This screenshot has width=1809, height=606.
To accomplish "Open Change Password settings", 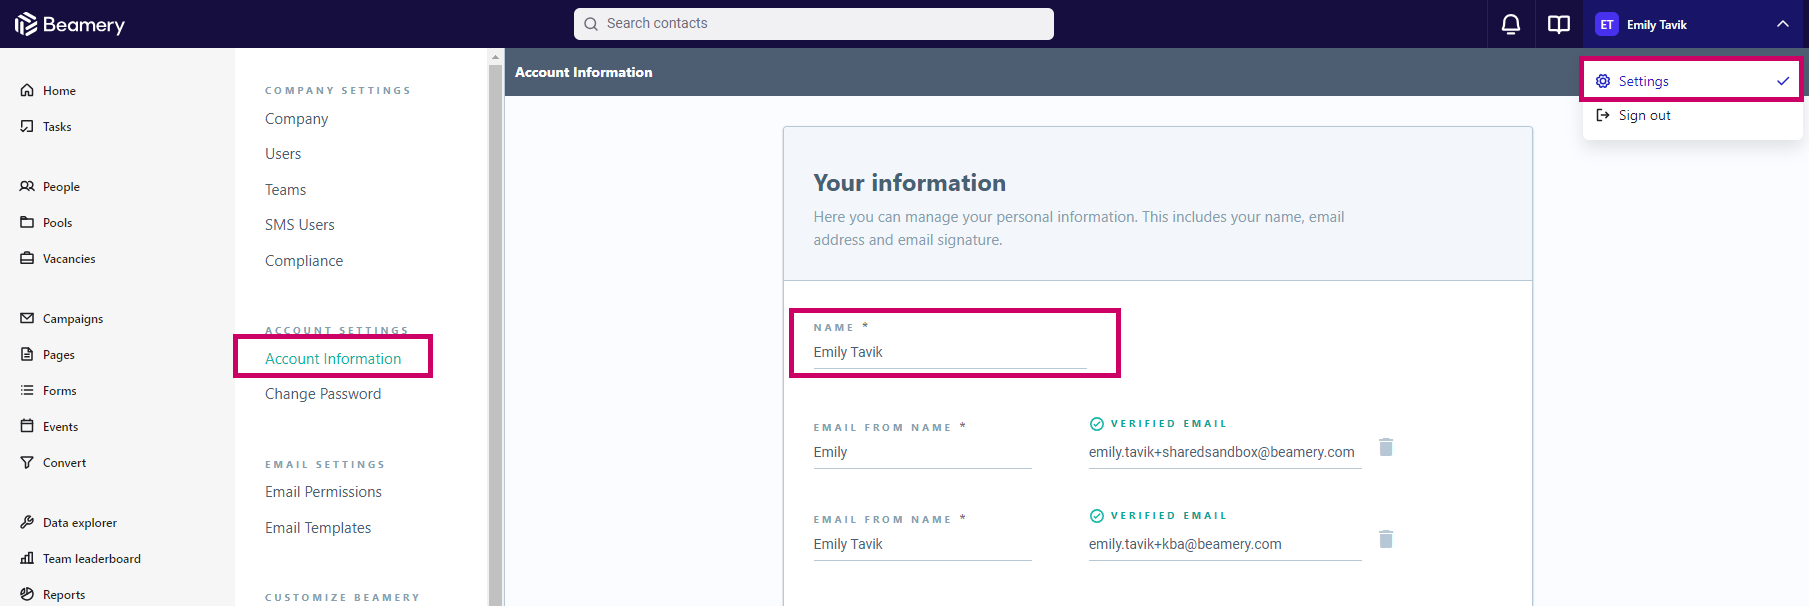I will 322,394.
